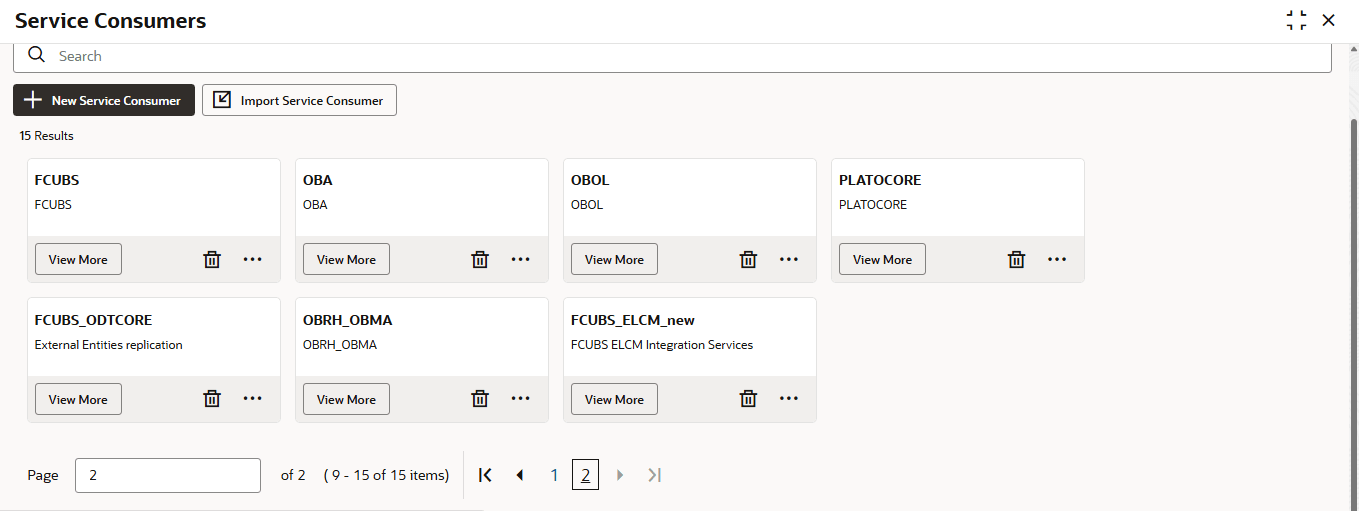Go to previous page arrow
The height and width of the screenshot is (511, 1359).
tap(520, 475)
